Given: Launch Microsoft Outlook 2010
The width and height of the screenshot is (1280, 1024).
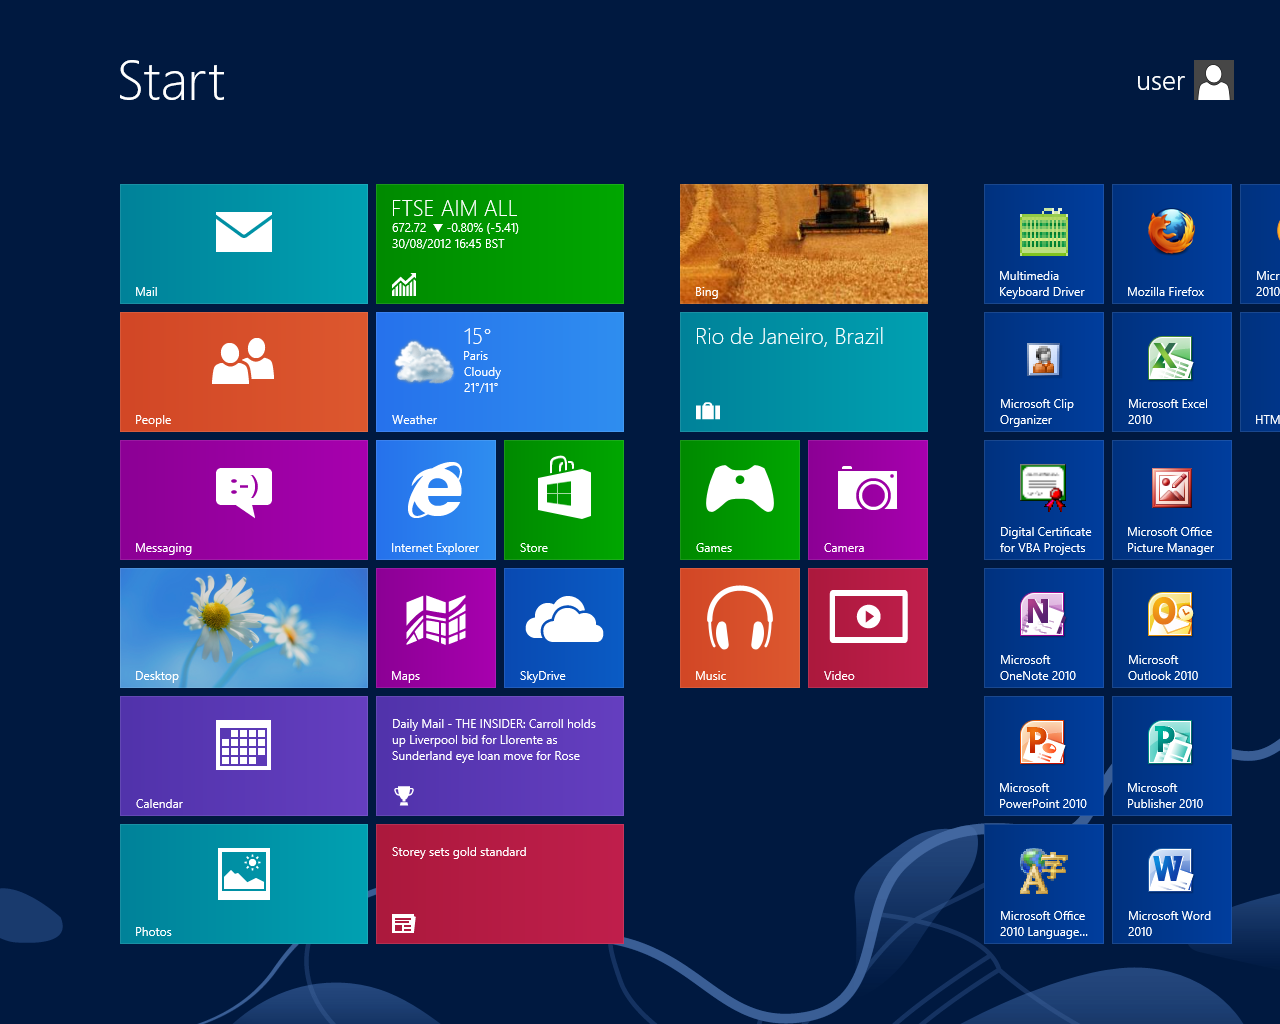Looking at the screenshot, I should tap(1172, 628).
